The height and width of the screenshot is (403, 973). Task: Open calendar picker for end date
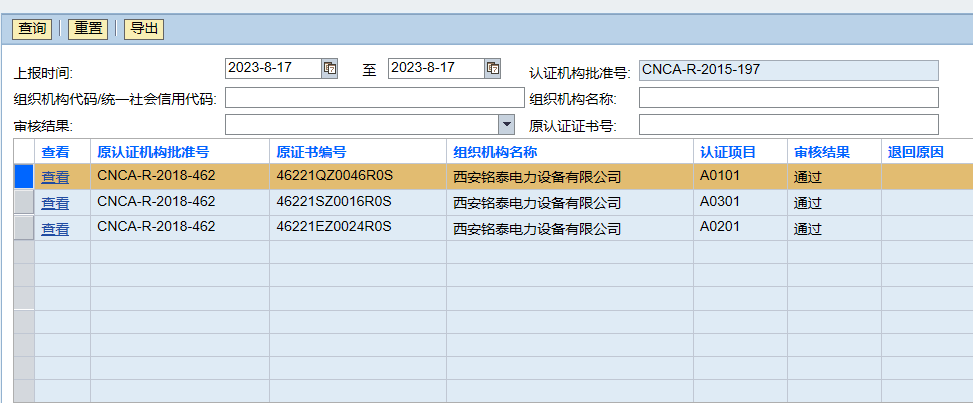[493, 68]
